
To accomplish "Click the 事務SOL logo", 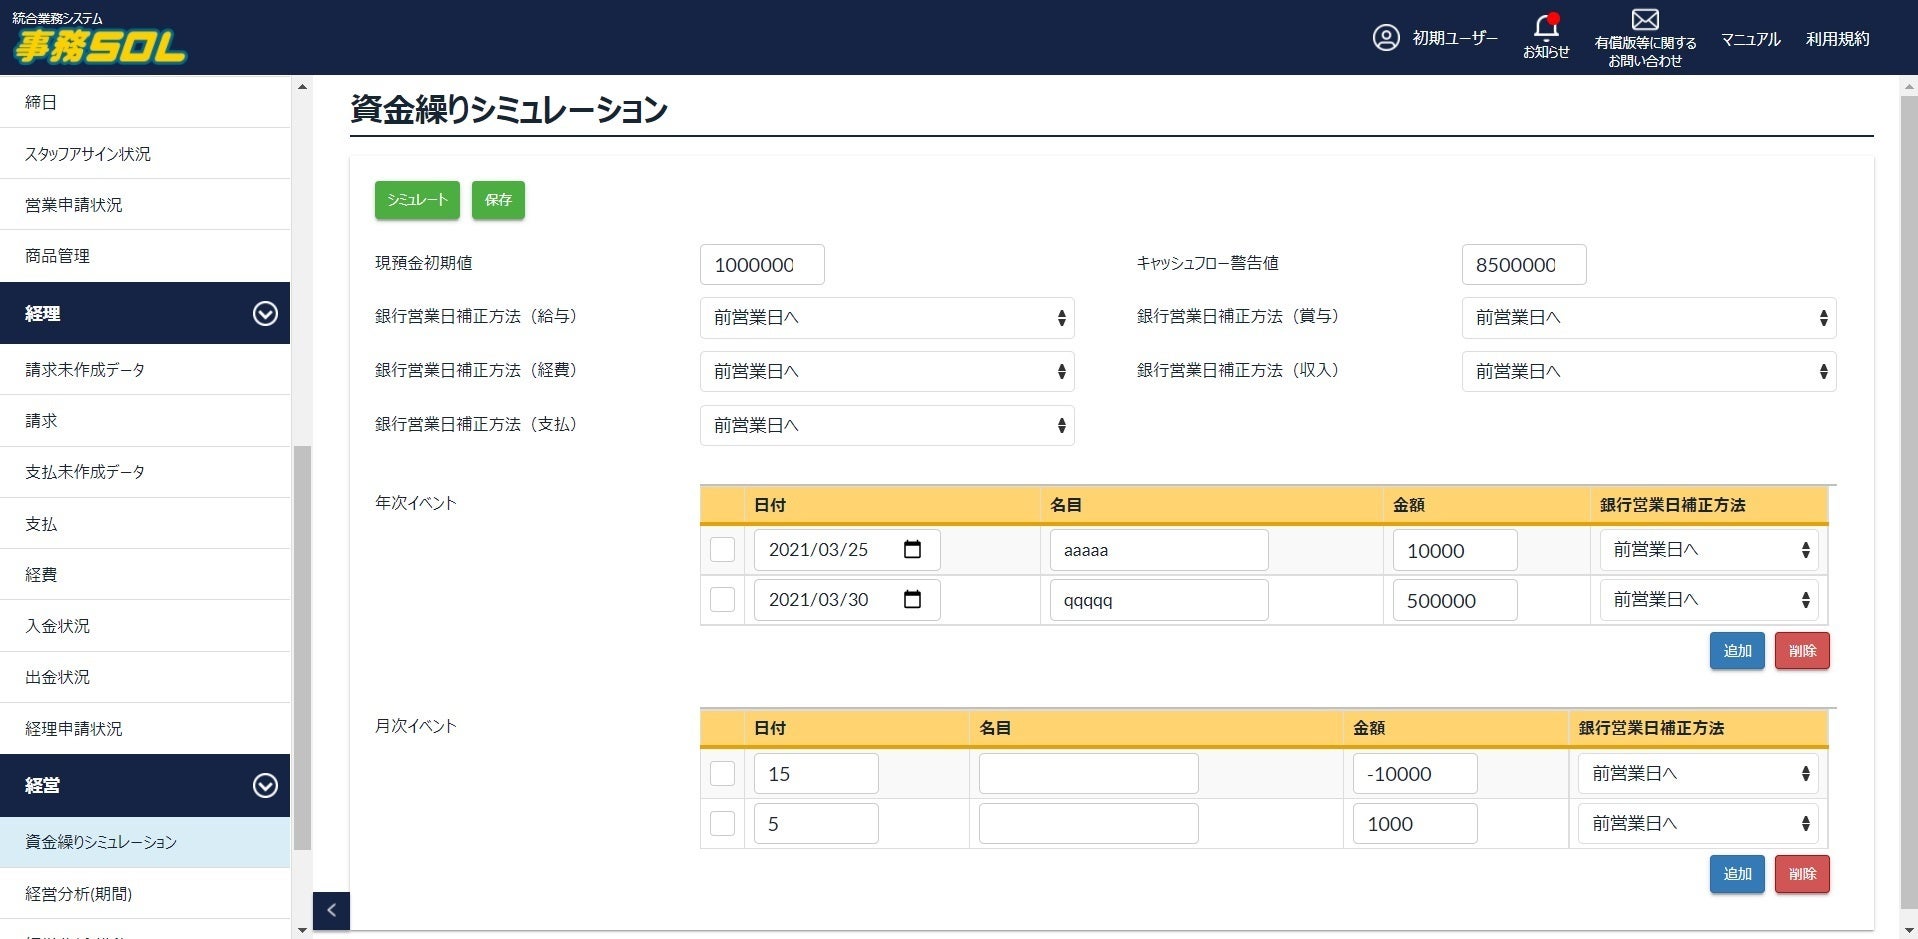I will [x=99, y=39].
